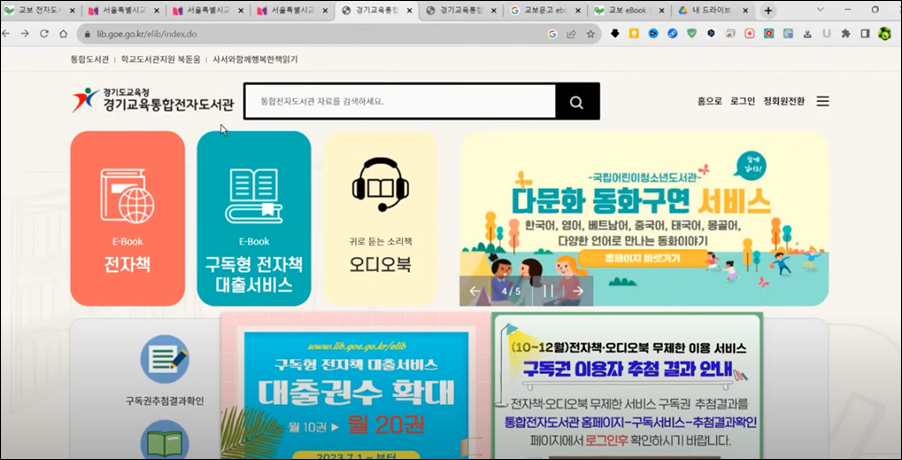
Task: Open the extensions puzzle icon
Action: click(846, 34)
